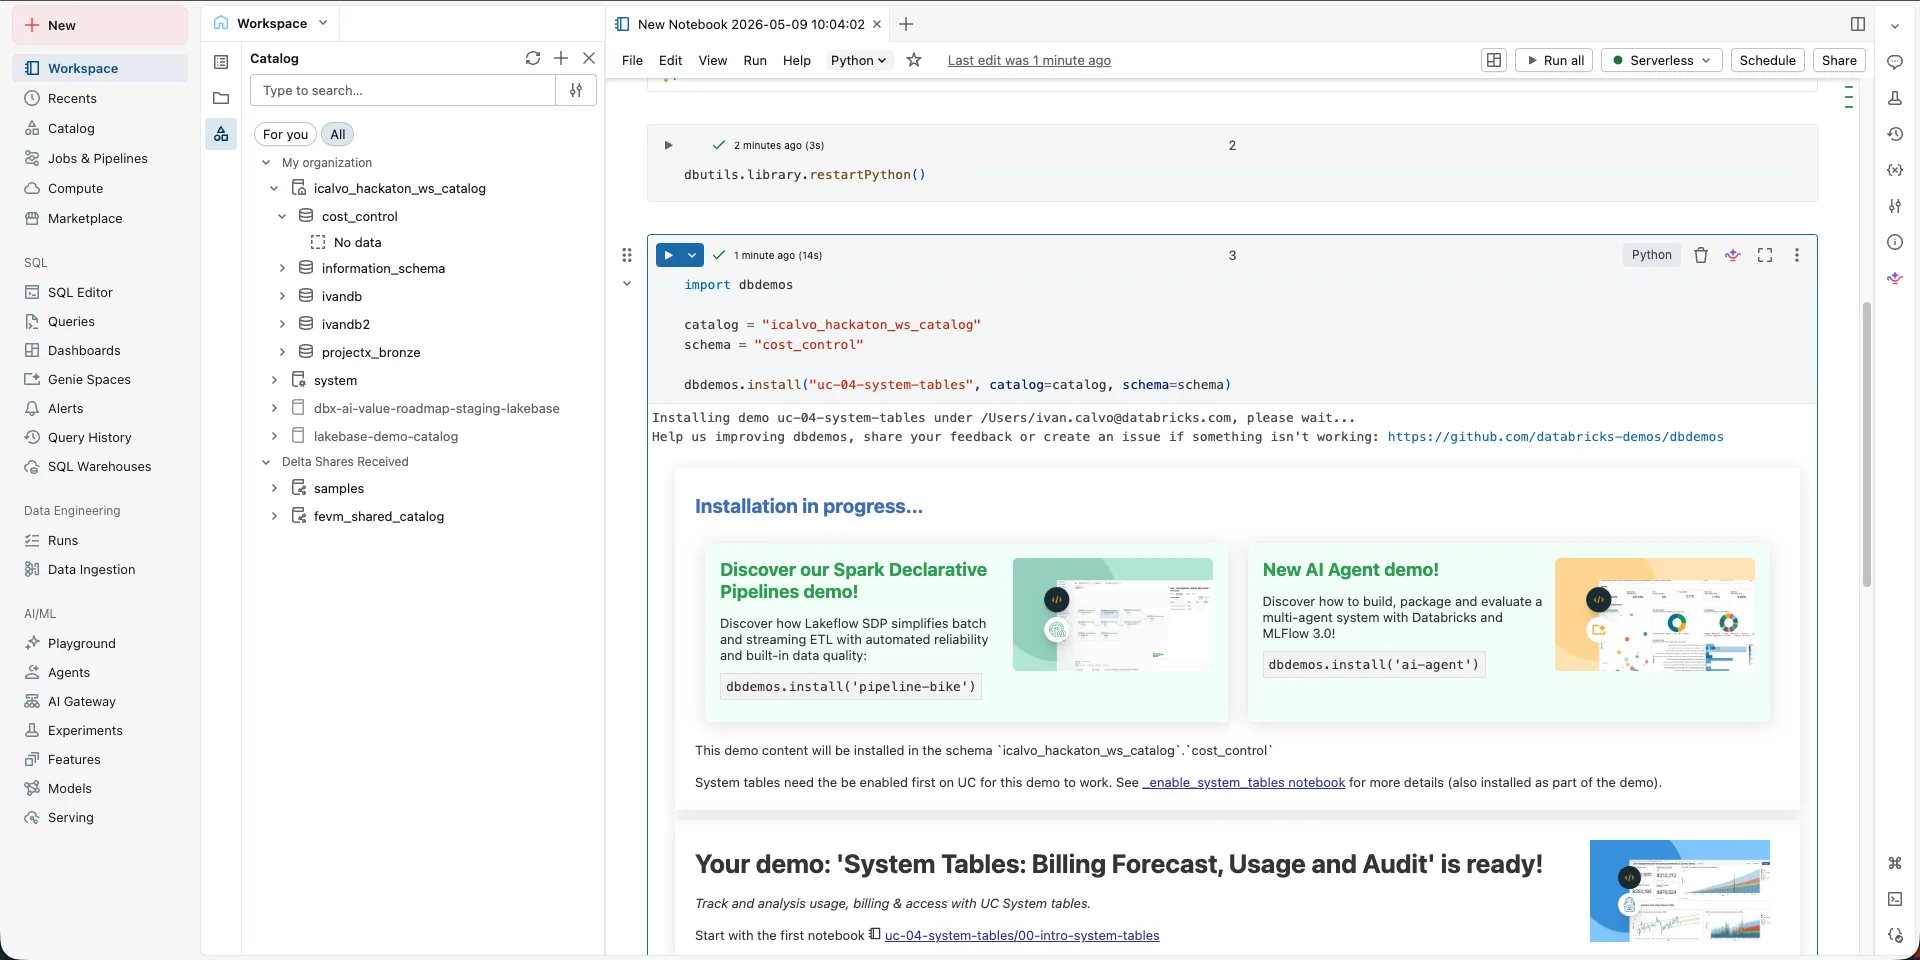Image resolution: width=1920 pixels, height=960 pixels.
Task: Open the workspace folder browser icon
Action: pyautogui.click(x=221, y=98)
